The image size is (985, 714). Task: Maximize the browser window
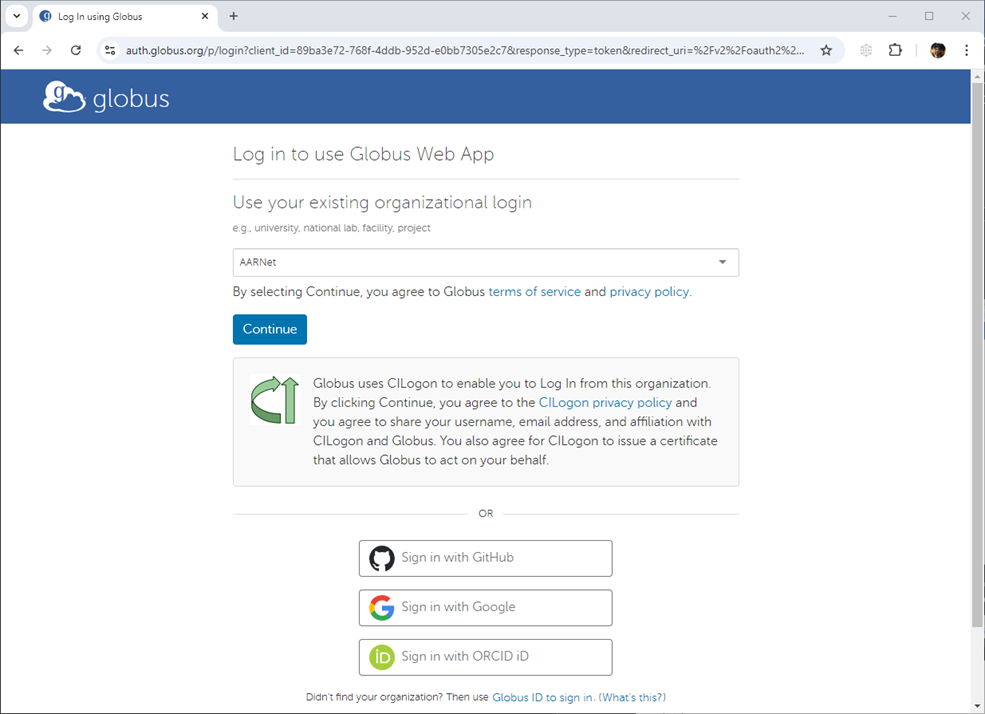[929, 16]
